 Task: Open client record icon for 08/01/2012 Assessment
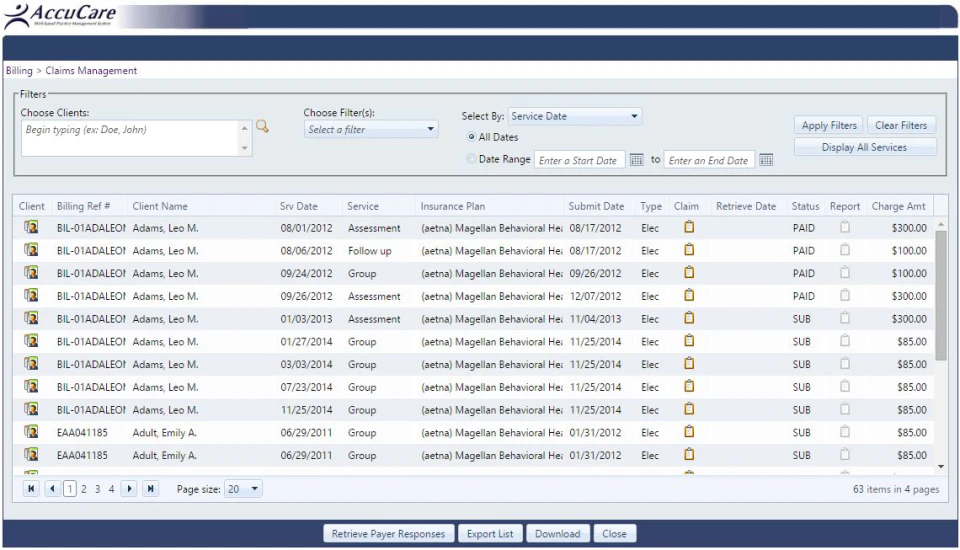[31, 227]
